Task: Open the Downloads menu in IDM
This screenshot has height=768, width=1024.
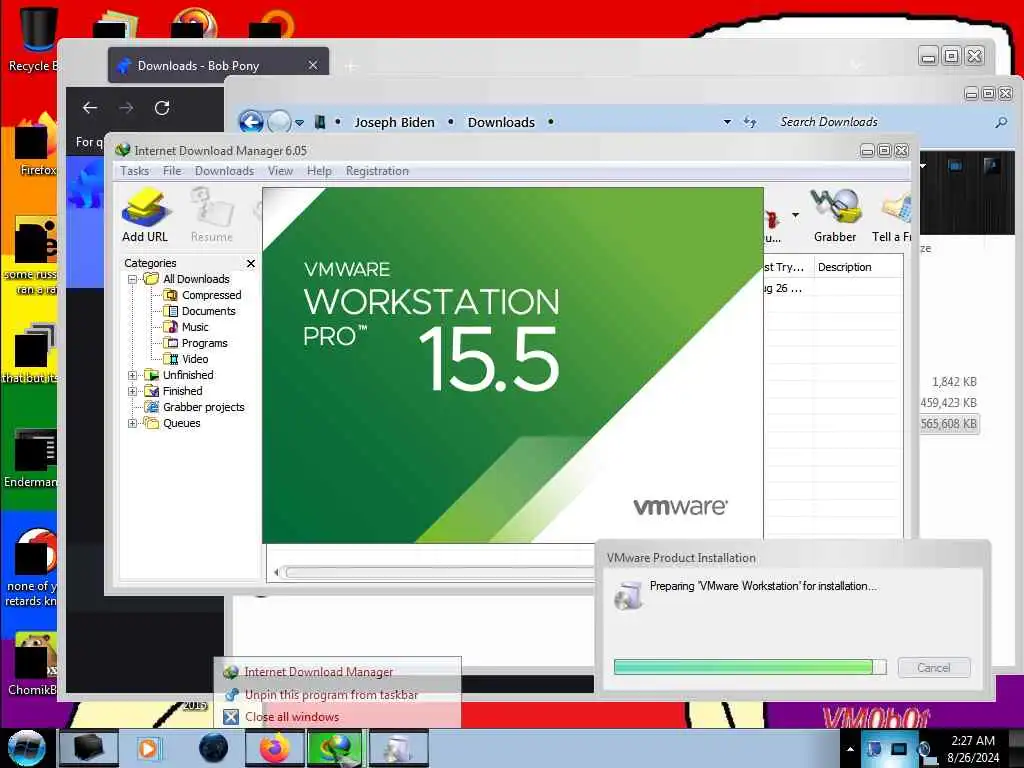Action: [224, 171]
